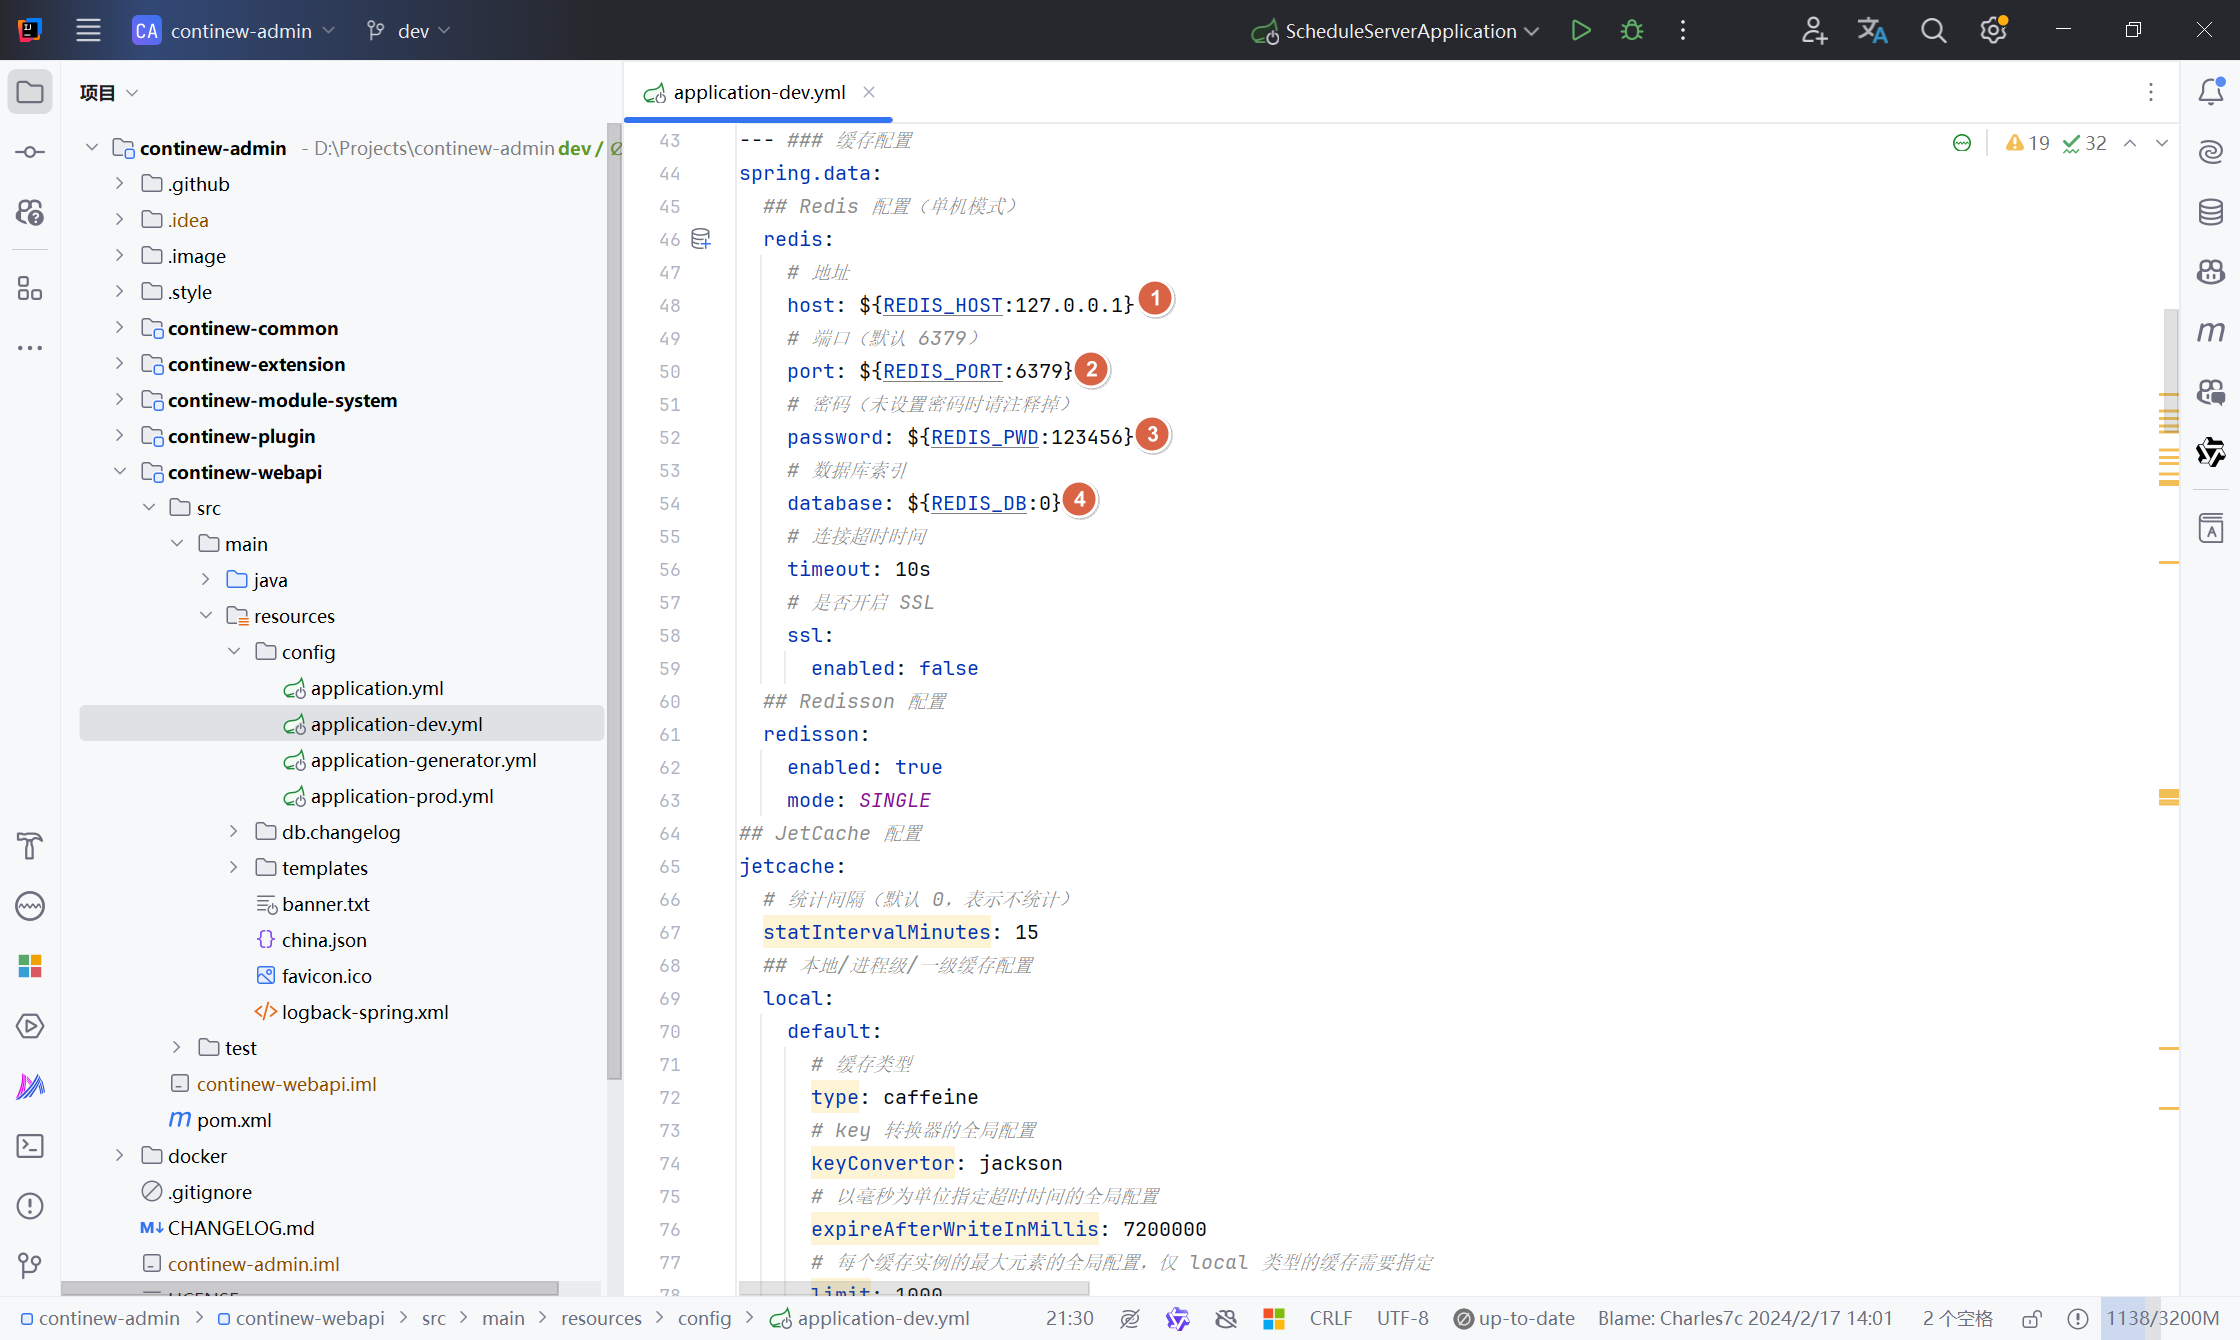Open the Database tool window
The width and height of the screenshot is (2240, 1340).
click(x=2211, y=211)
